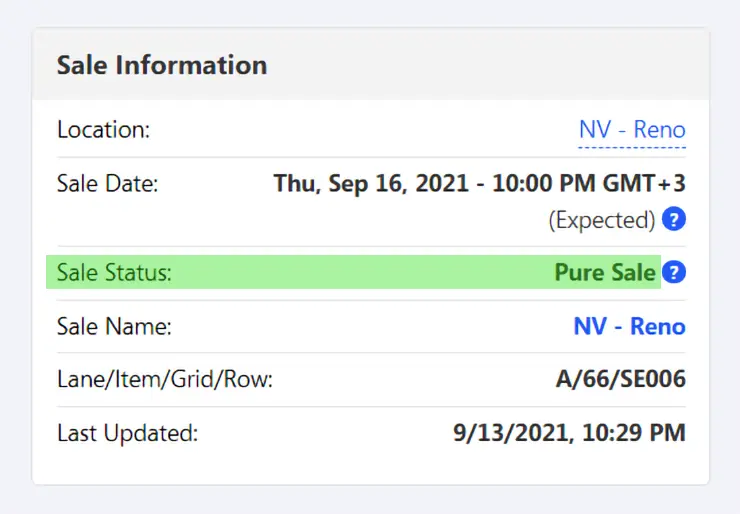Click the A/66/SE006 value
The image size is (740, 514).
(x=621, y=379)
